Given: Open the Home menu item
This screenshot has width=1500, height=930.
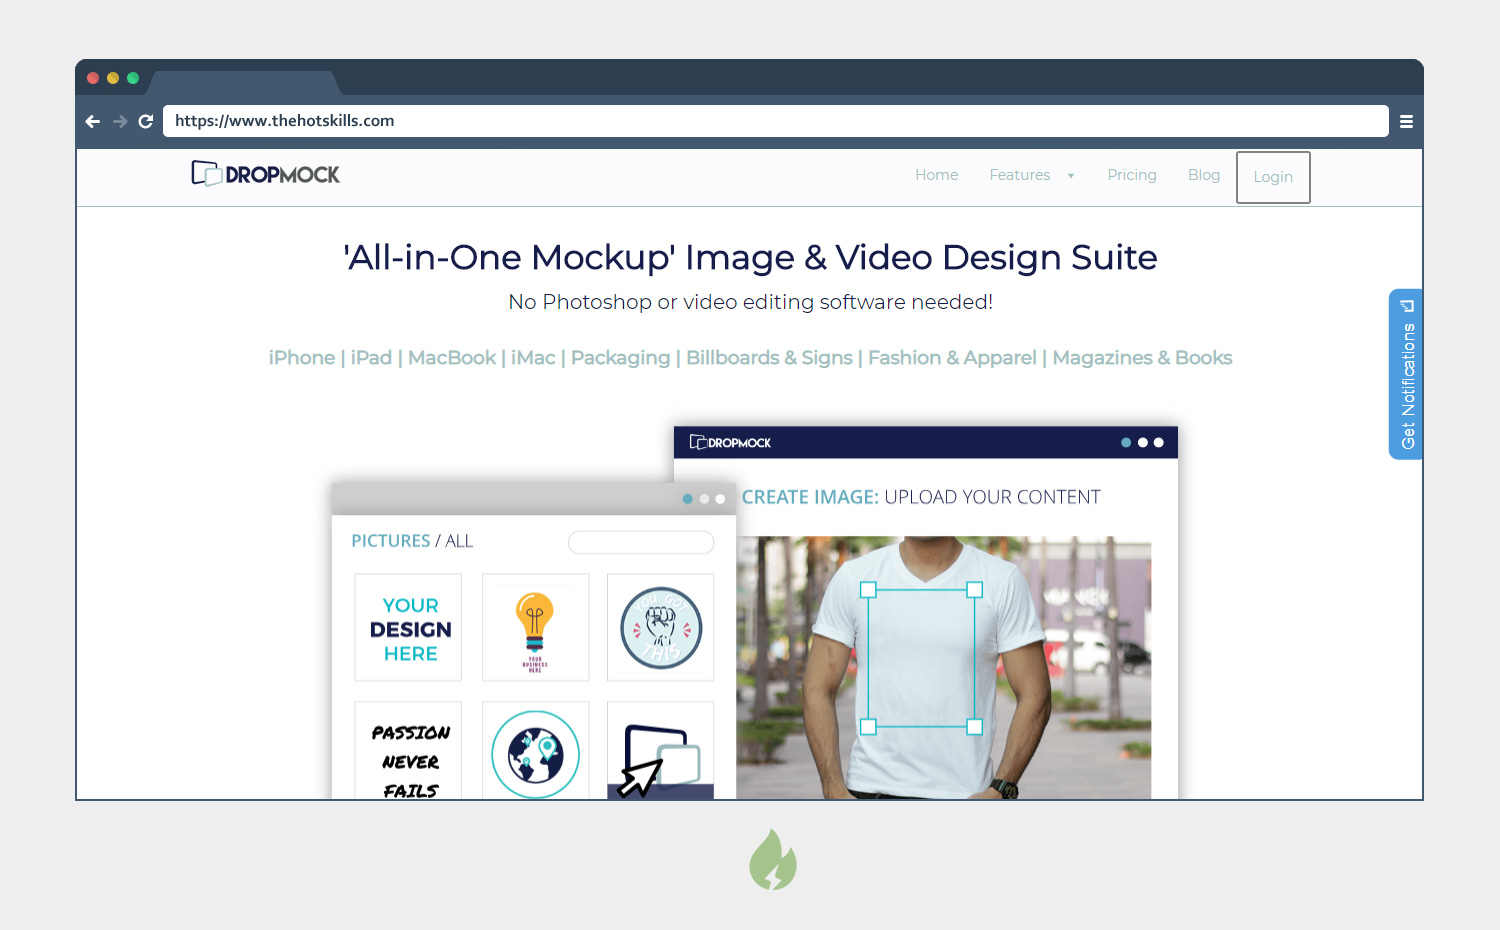Looking at the screenshot, I should pos(936,175).
